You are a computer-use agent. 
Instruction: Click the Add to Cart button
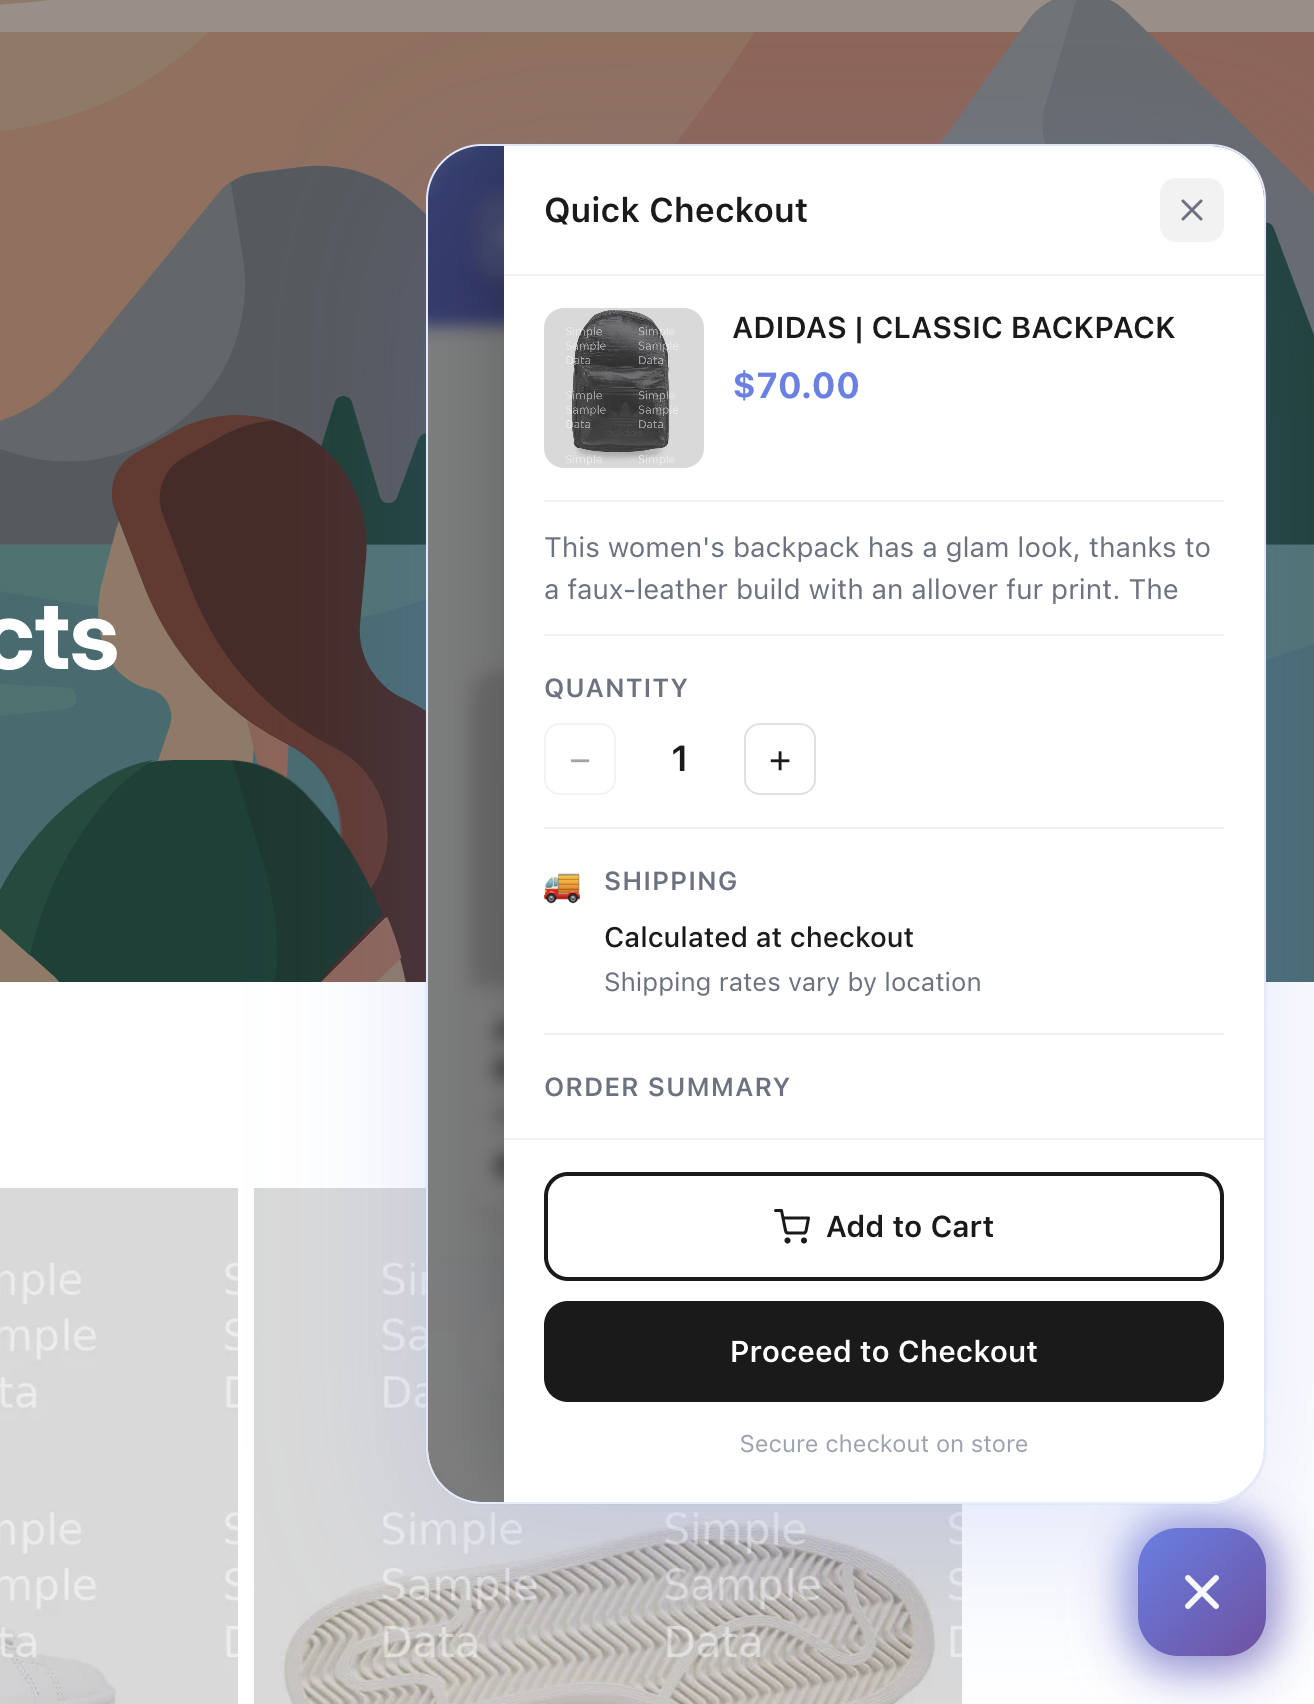[x=883, y=1226]
